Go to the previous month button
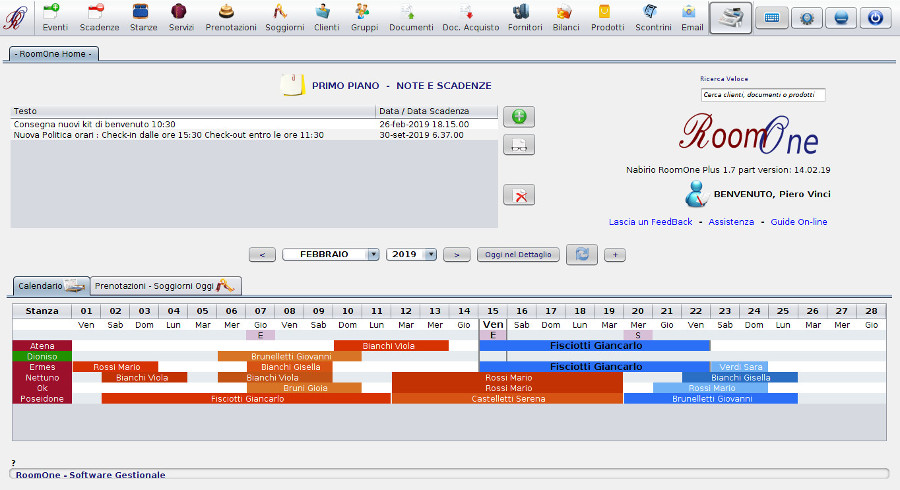This screenshot has height=490, width=900. click(262, 254)
